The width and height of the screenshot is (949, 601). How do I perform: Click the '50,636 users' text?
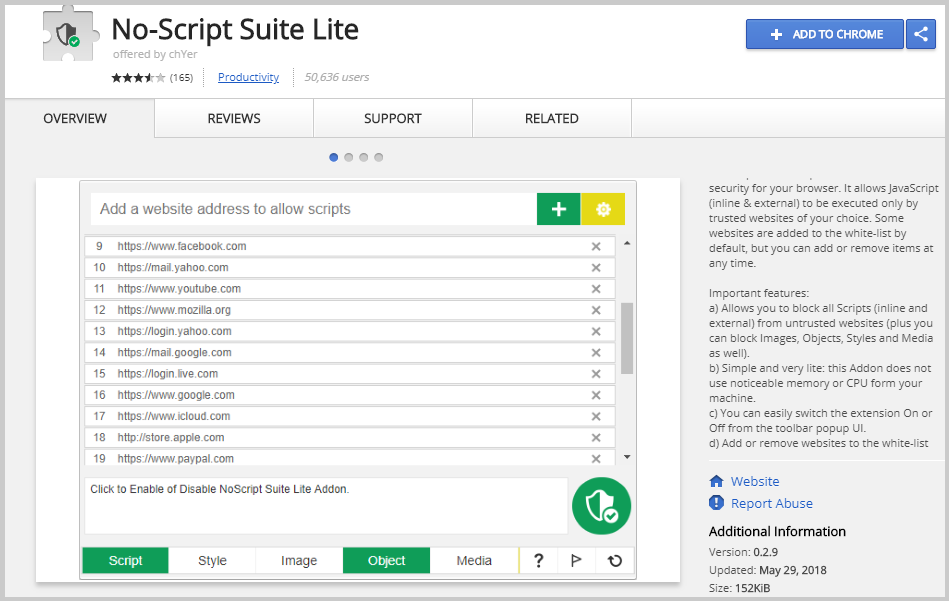click(337, 77)
